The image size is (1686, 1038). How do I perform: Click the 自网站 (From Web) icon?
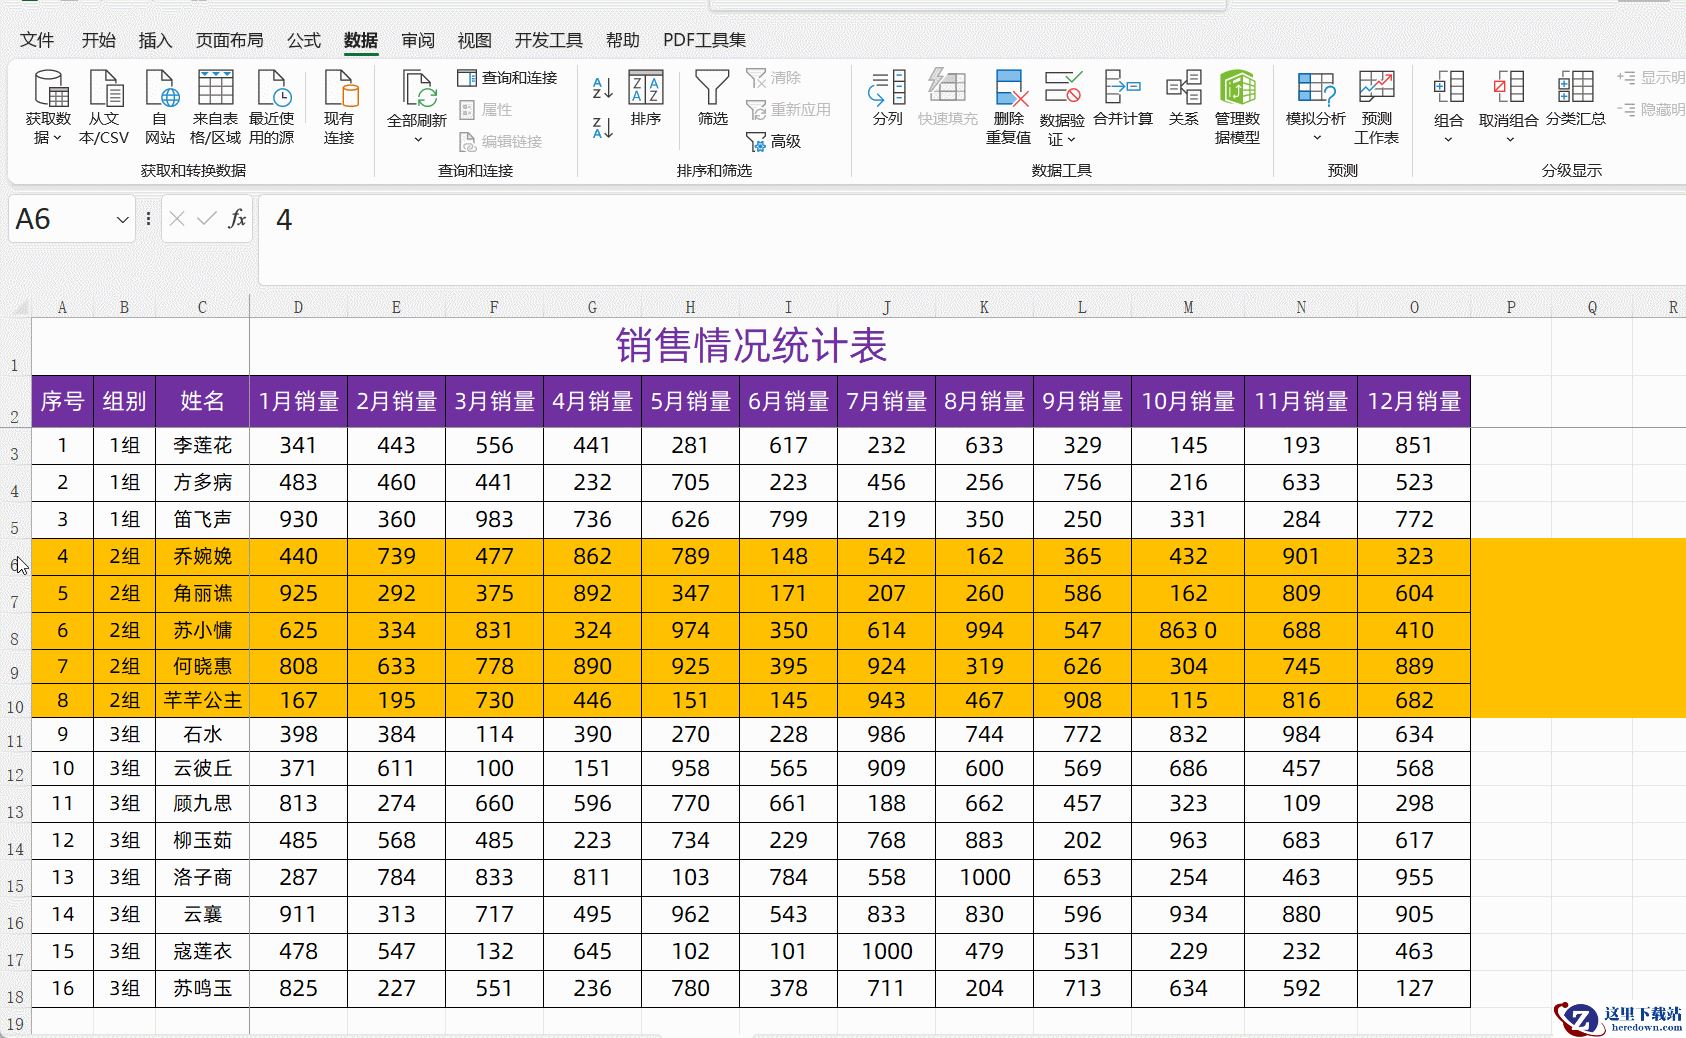[161, 88]
